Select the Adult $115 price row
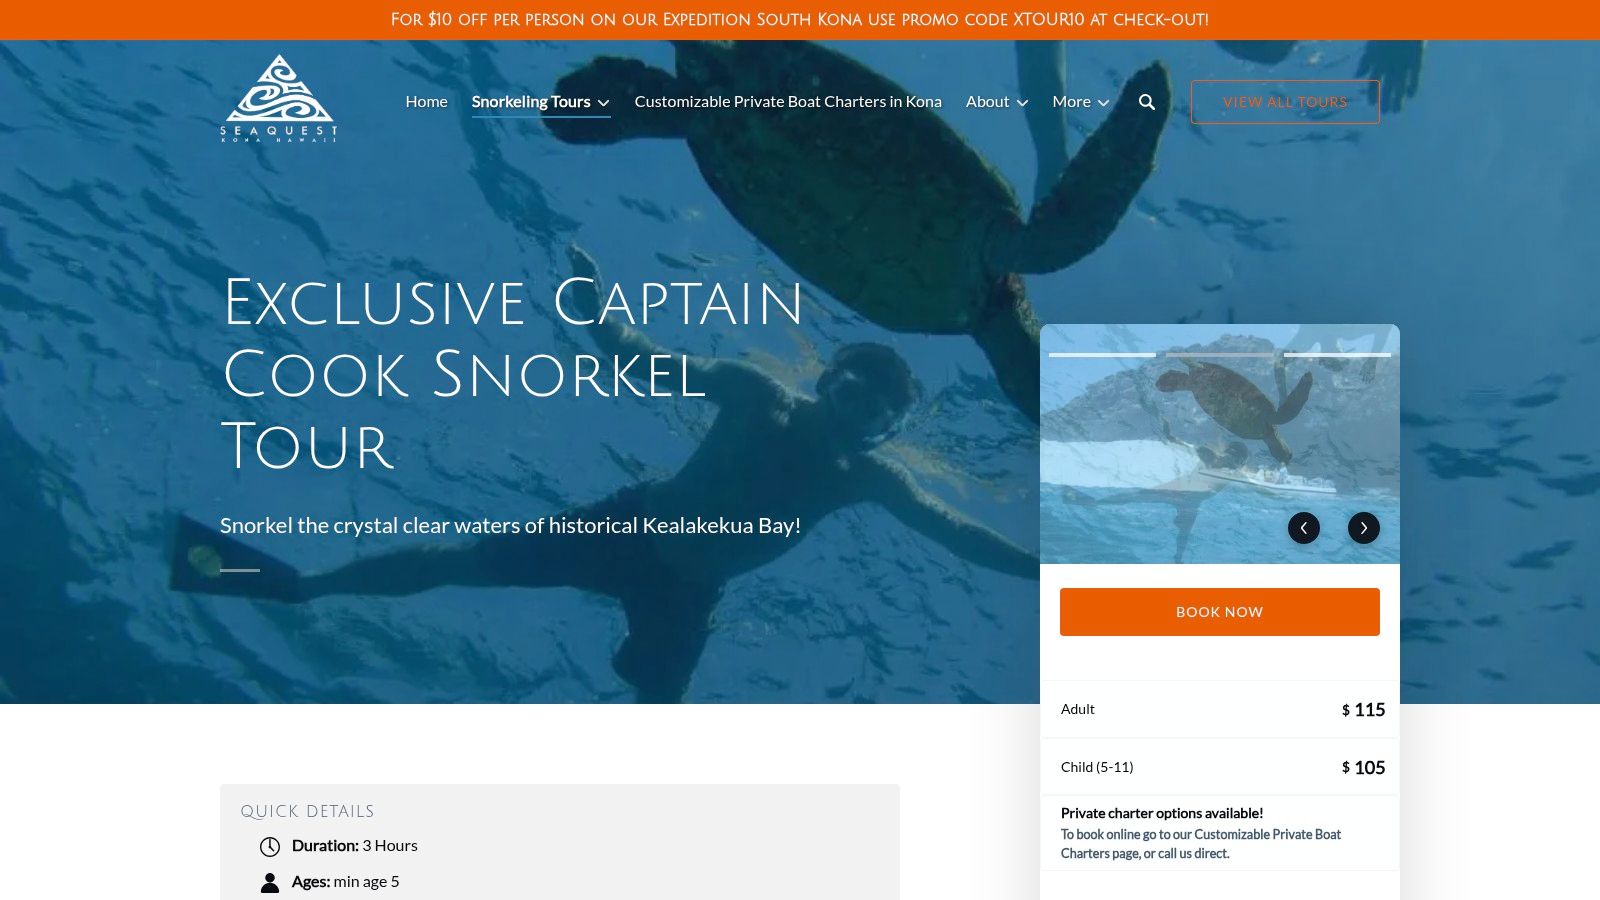 coord(1220,709)
